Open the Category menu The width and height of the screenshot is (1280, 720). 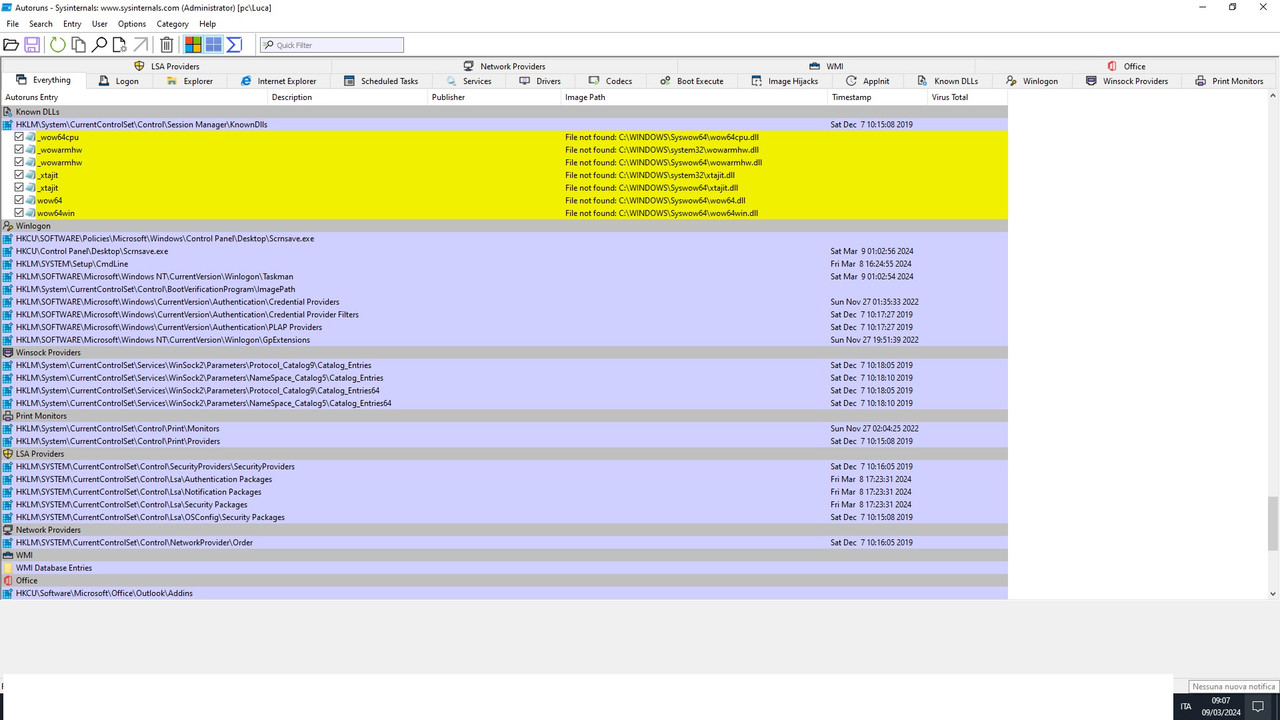(x=173, y=24)
